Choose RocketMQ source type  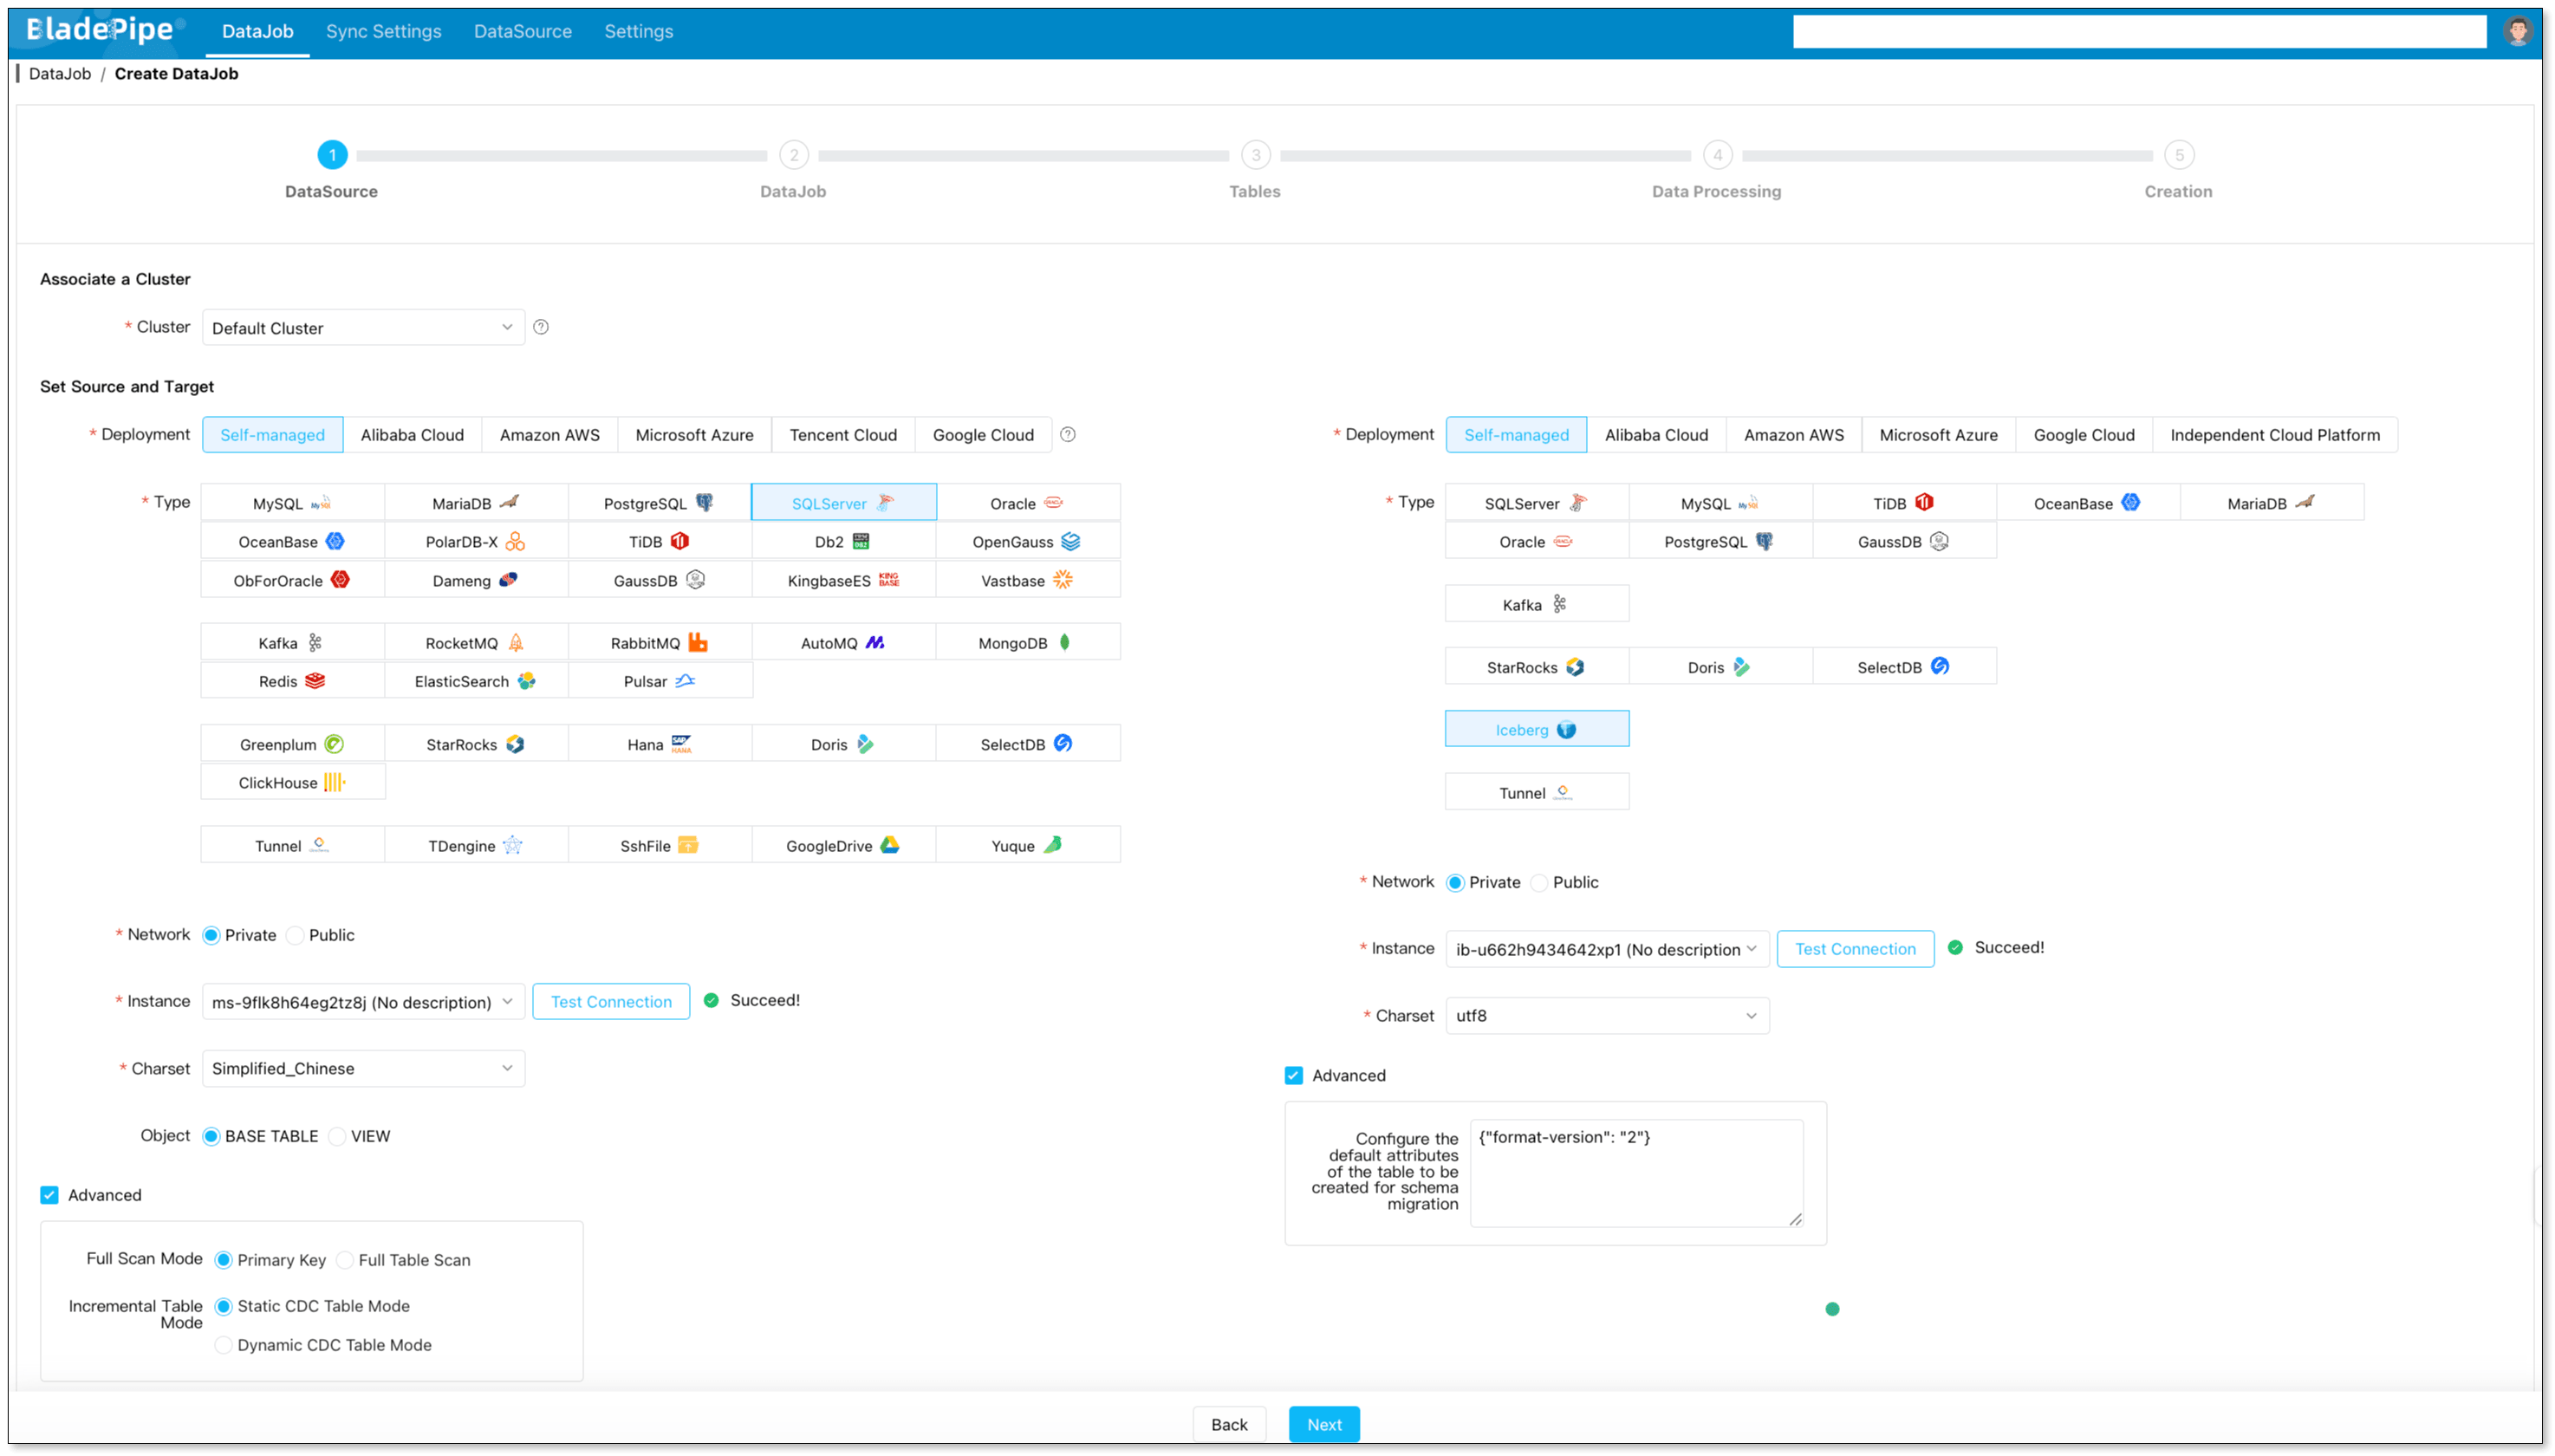[x=476, y=642]
